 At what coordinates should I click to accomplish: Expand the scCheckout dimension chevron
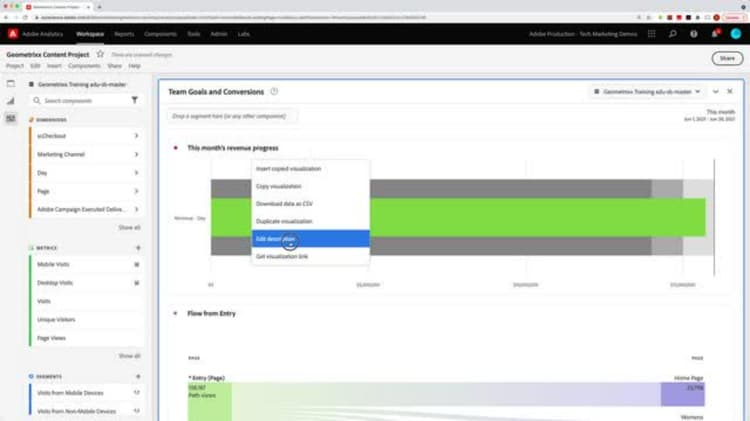[x=136, y=136]
